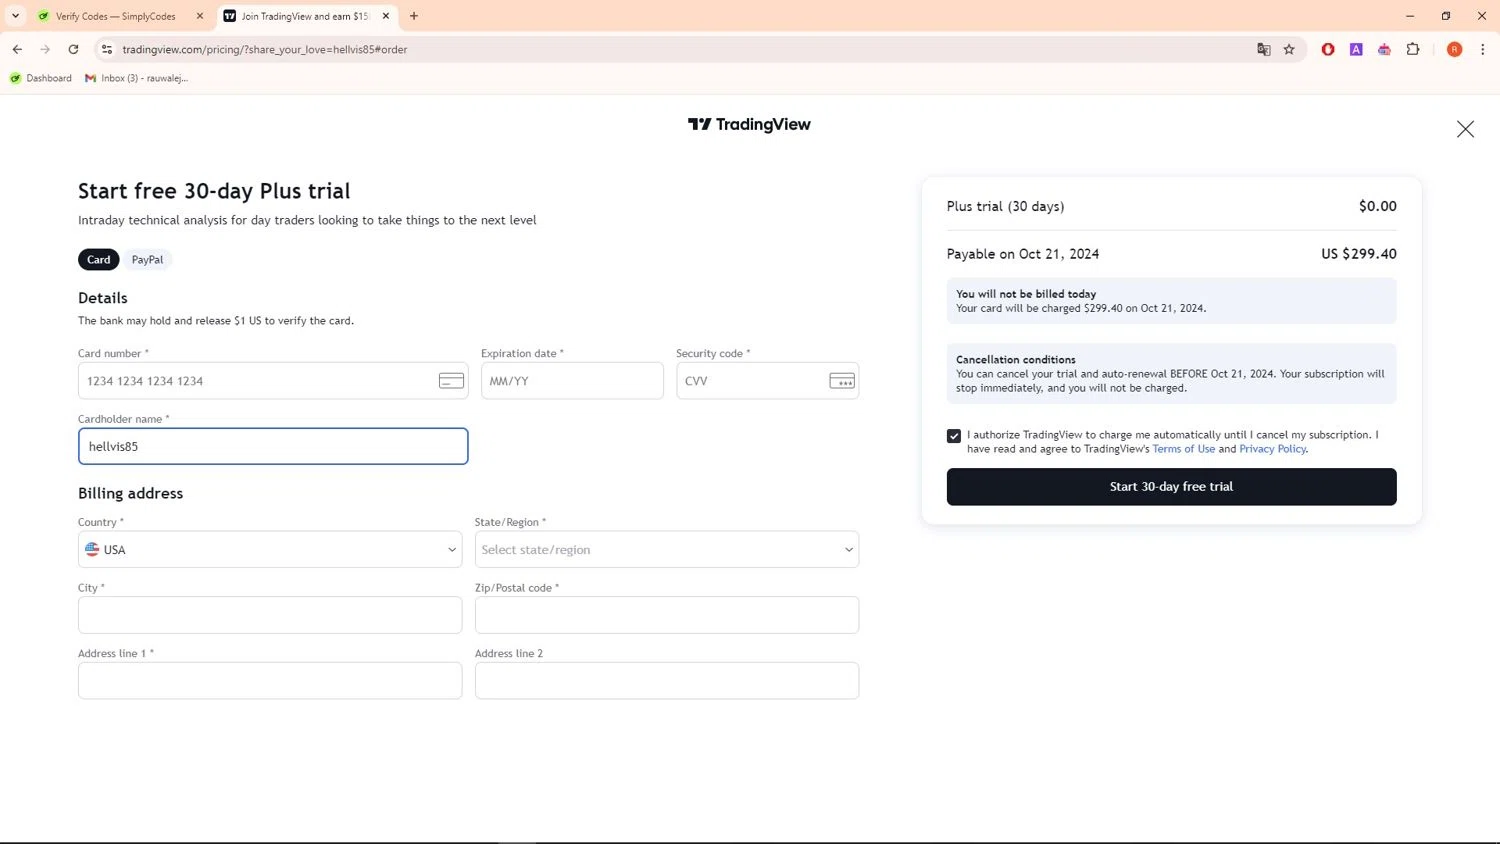Image resolution: width=1500 pixels, height=844 pixels.
Task: Open the tab search chevron
Action: (15, 16)
